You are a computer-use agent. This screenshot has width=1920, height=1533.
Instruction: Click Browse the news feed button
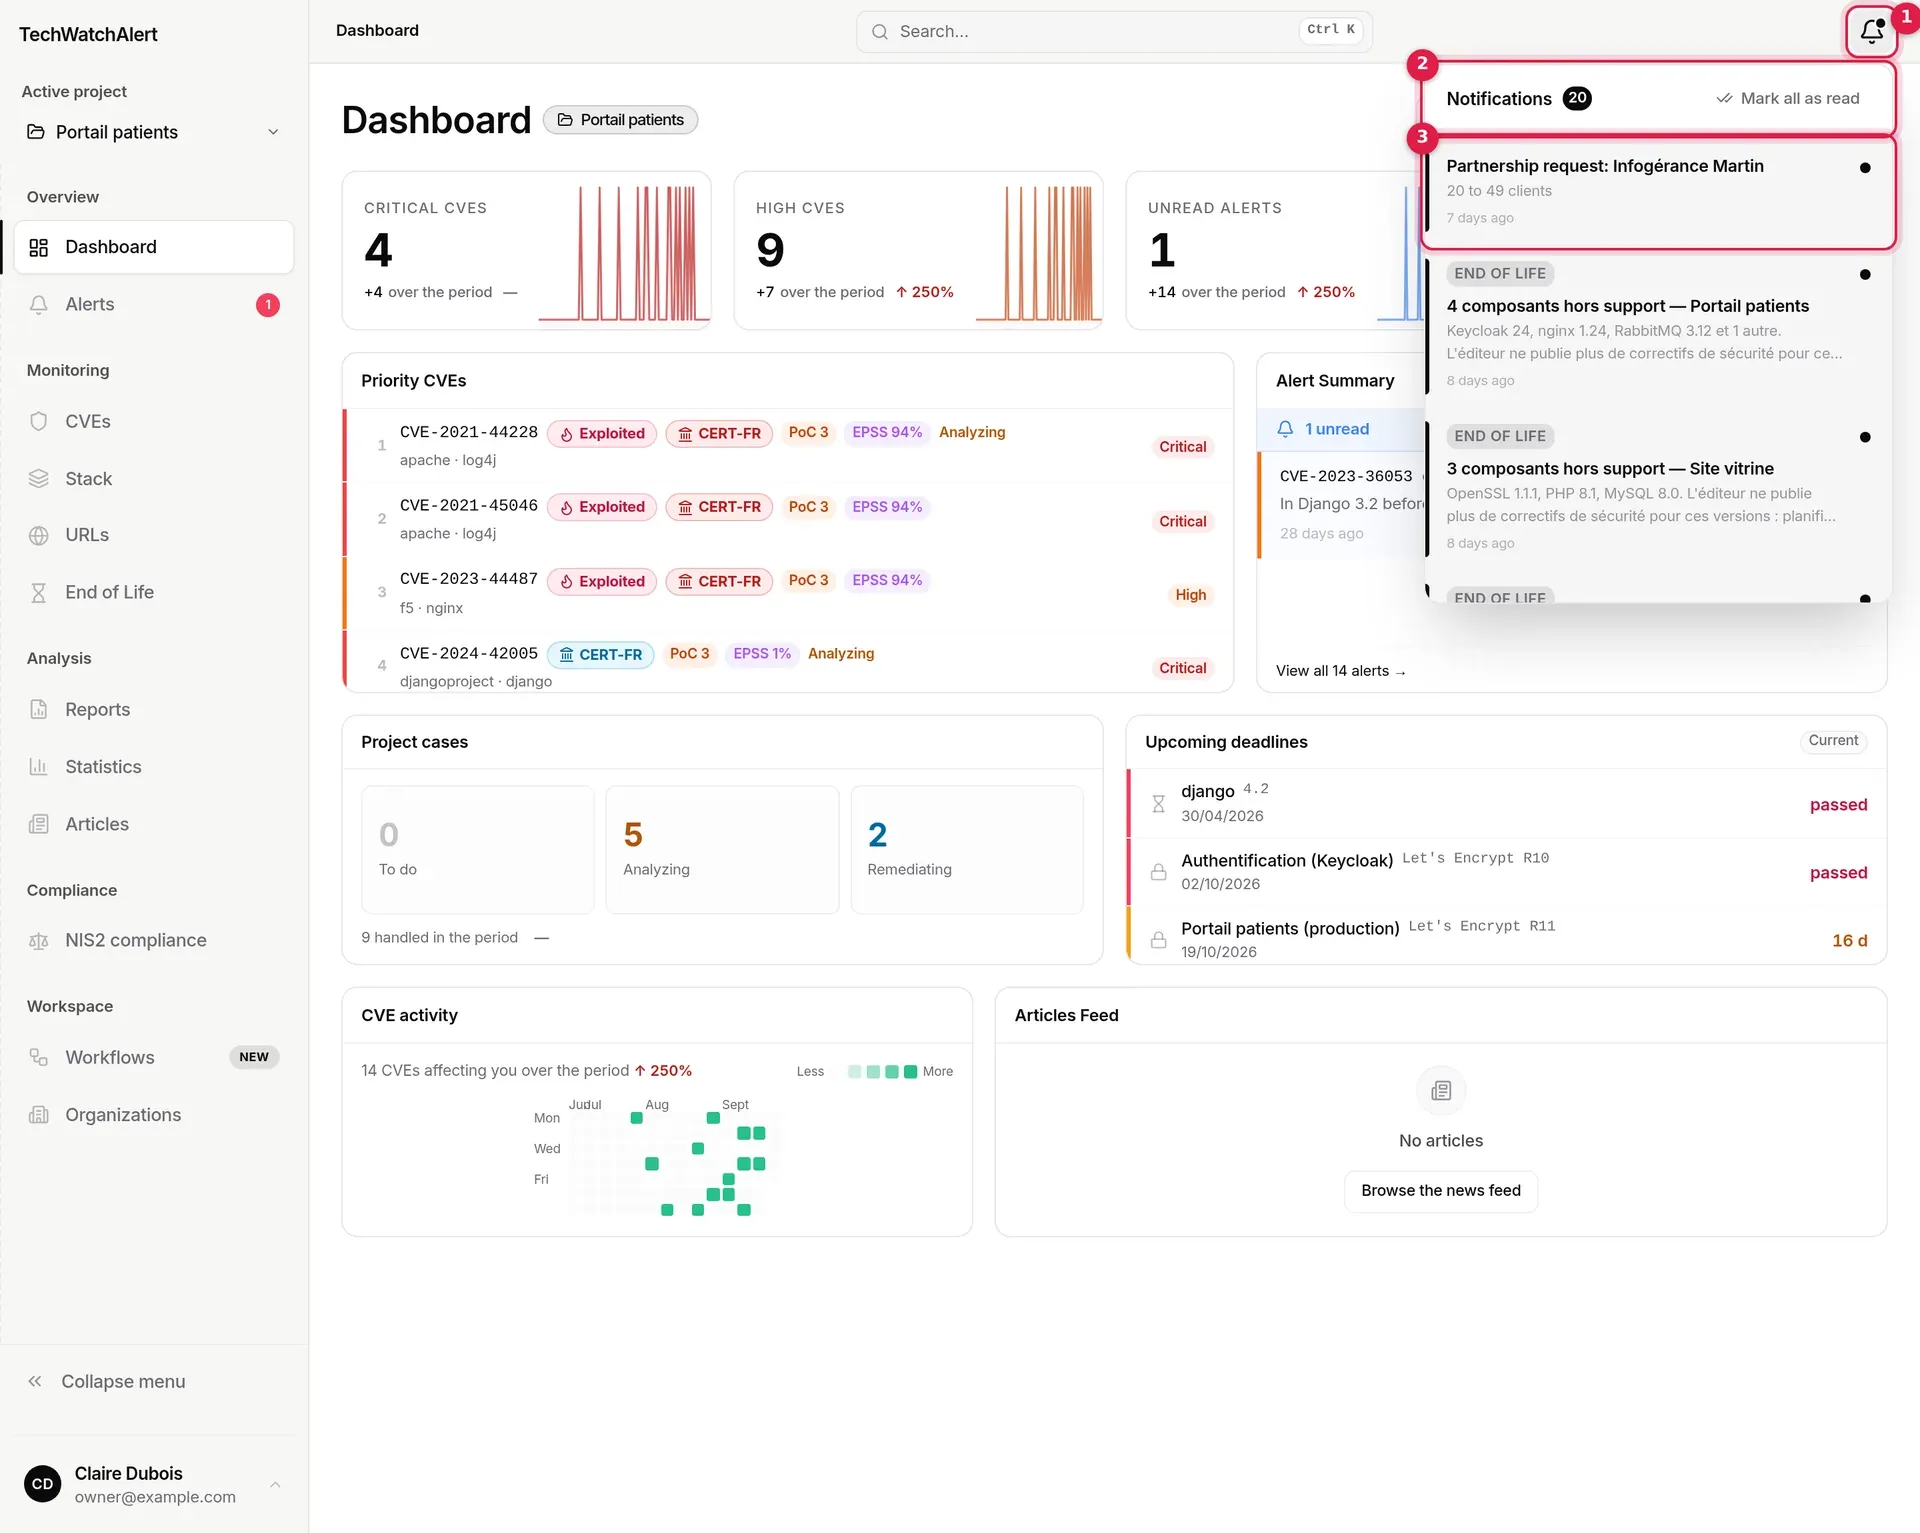point(1440,1191)
